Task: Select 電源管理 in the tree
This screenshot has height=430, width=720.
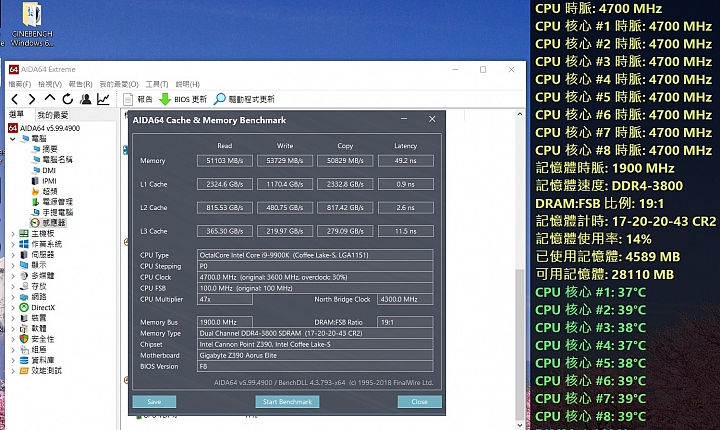Action: click(x=57, y=202)
